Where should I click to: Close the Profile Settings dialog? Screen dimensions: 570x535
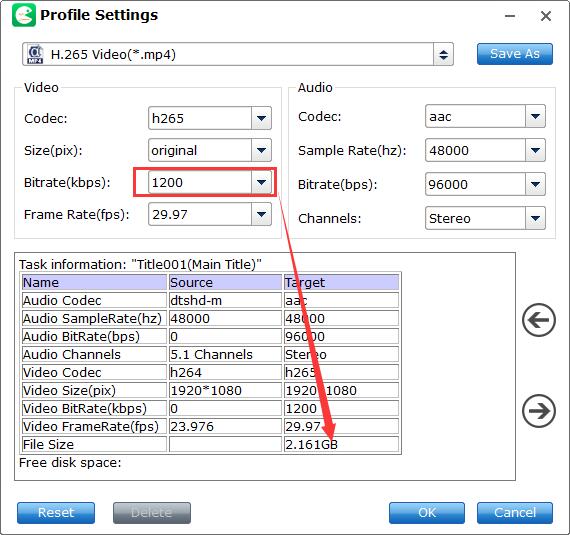[x=546, y=16]
